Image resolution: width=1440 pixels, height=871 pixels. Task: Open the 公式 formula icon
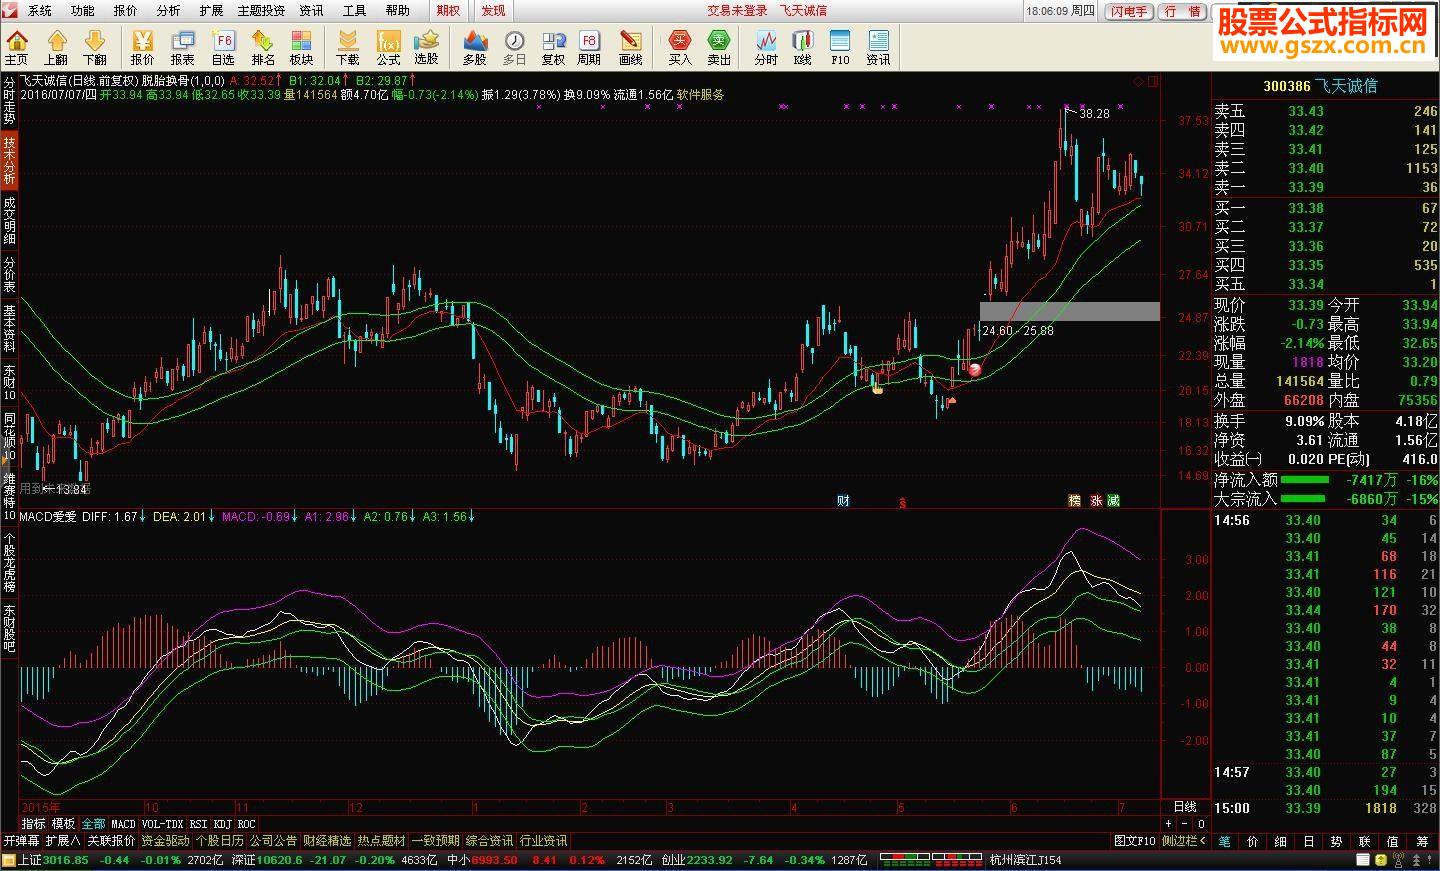[388, 47]
